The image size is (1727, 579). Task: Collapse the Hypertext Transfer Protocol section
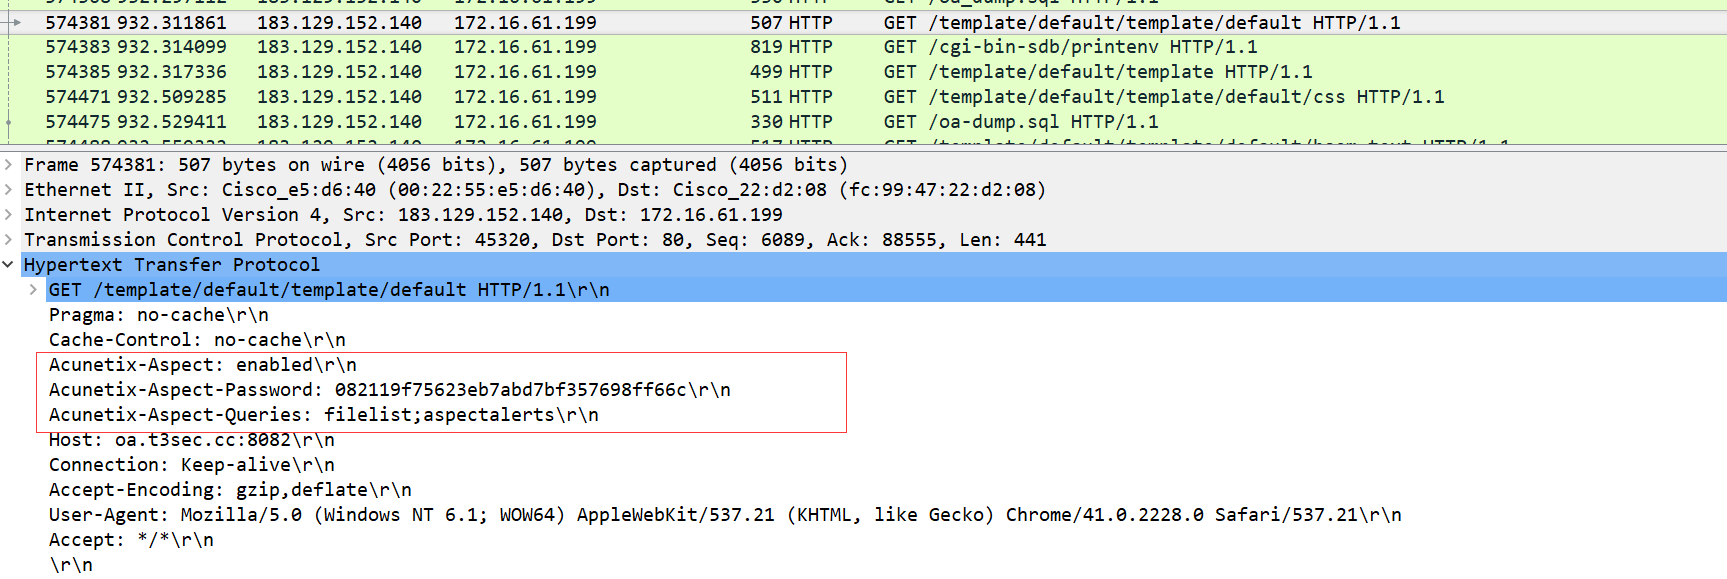9,265
